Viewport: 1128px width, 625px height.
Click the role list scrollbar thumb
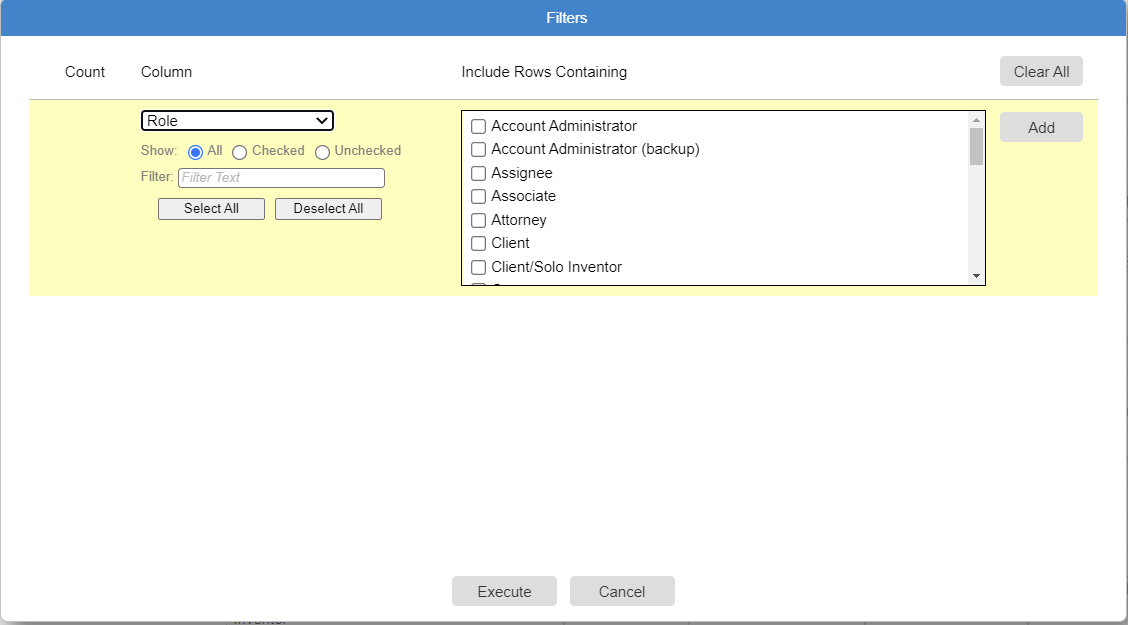tap(976, 147)
